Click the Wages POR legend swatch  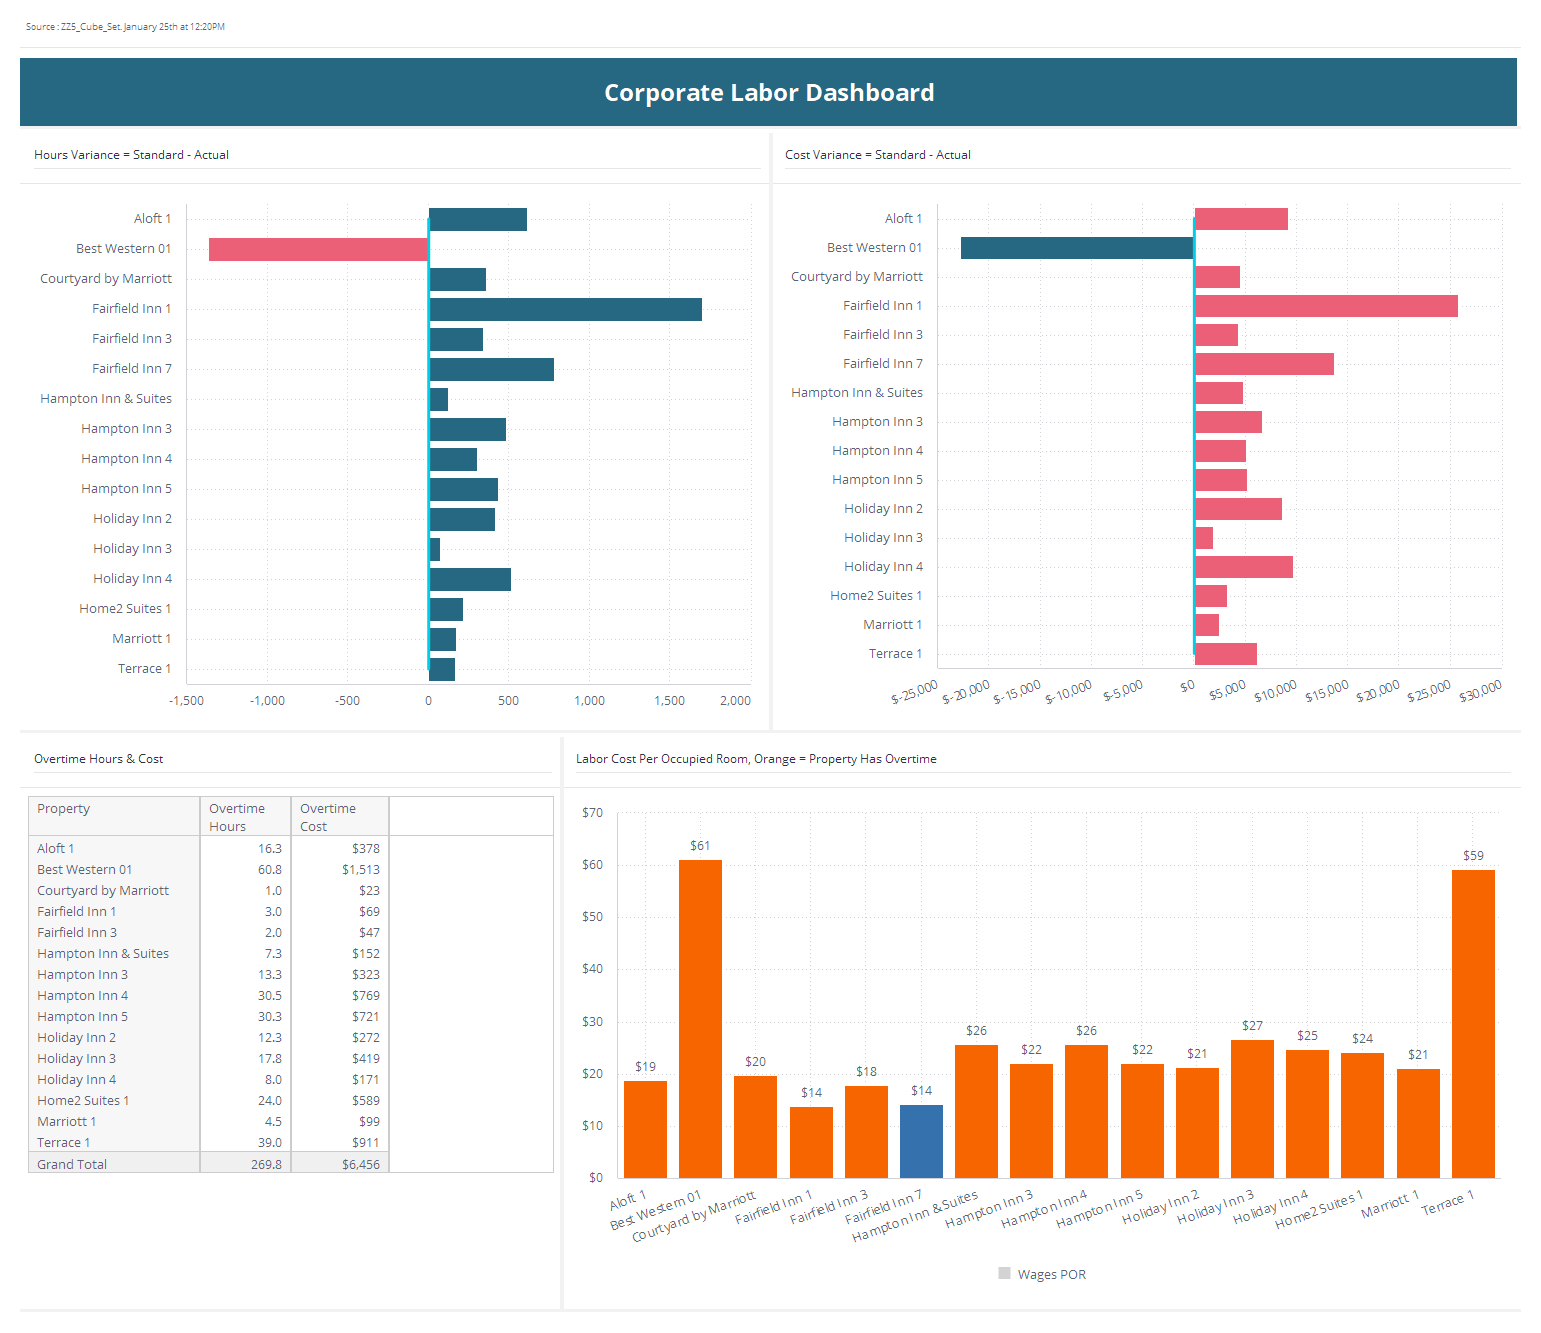tap(1004, 1273)
